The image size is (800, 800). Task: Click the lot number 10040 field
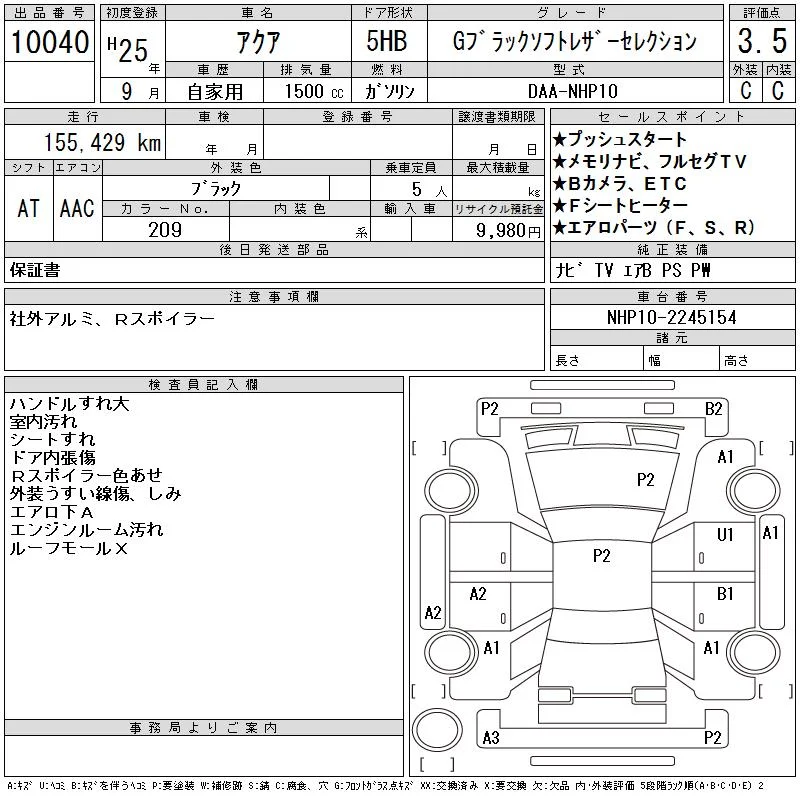[49, 42]
